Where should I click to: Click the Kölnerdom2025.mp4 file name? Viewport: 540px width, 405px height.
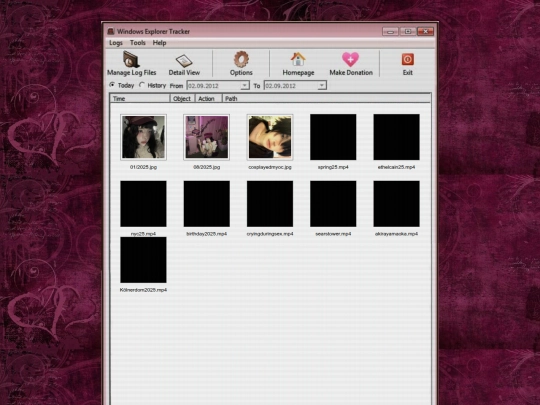click(143, 290)
